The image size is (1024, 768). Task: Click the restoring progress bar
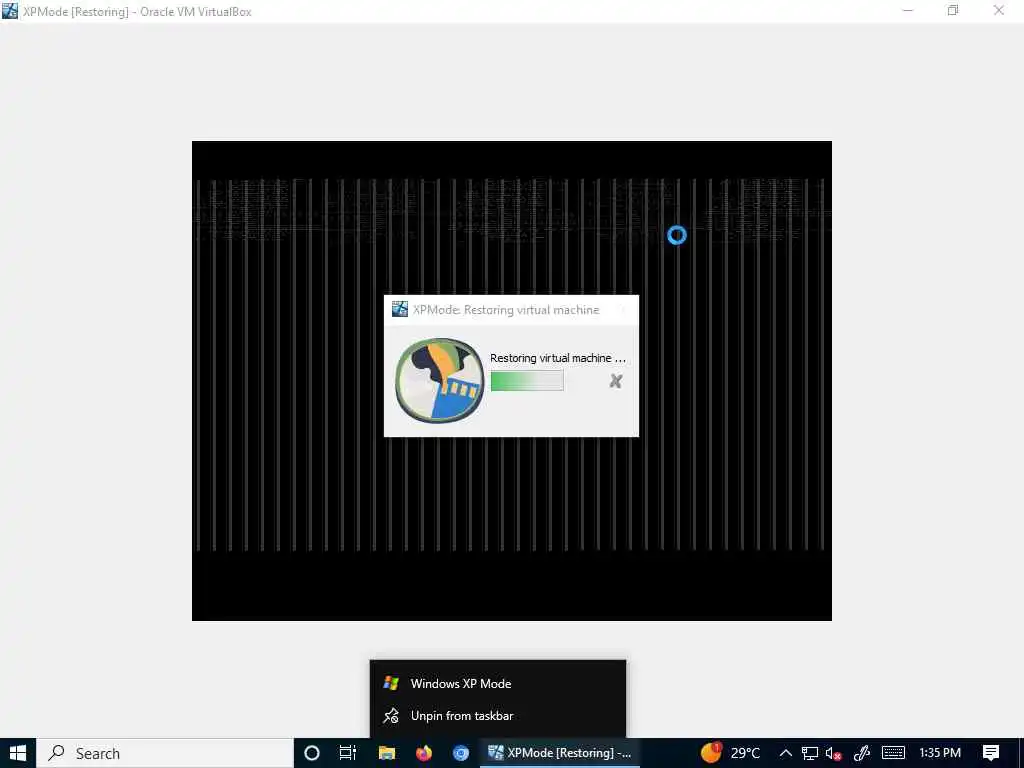tap(527, 381)
